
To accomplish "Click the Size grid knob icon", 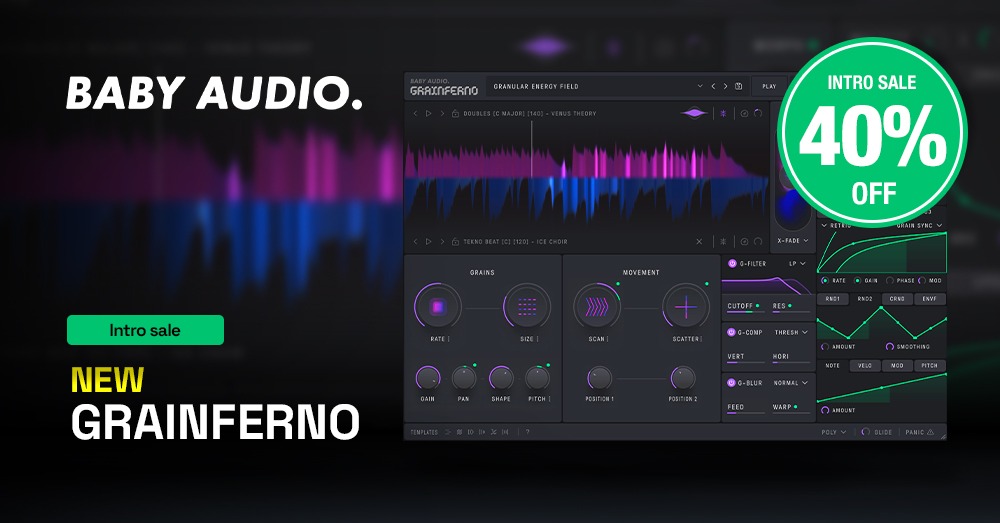I will pos(527,307).
